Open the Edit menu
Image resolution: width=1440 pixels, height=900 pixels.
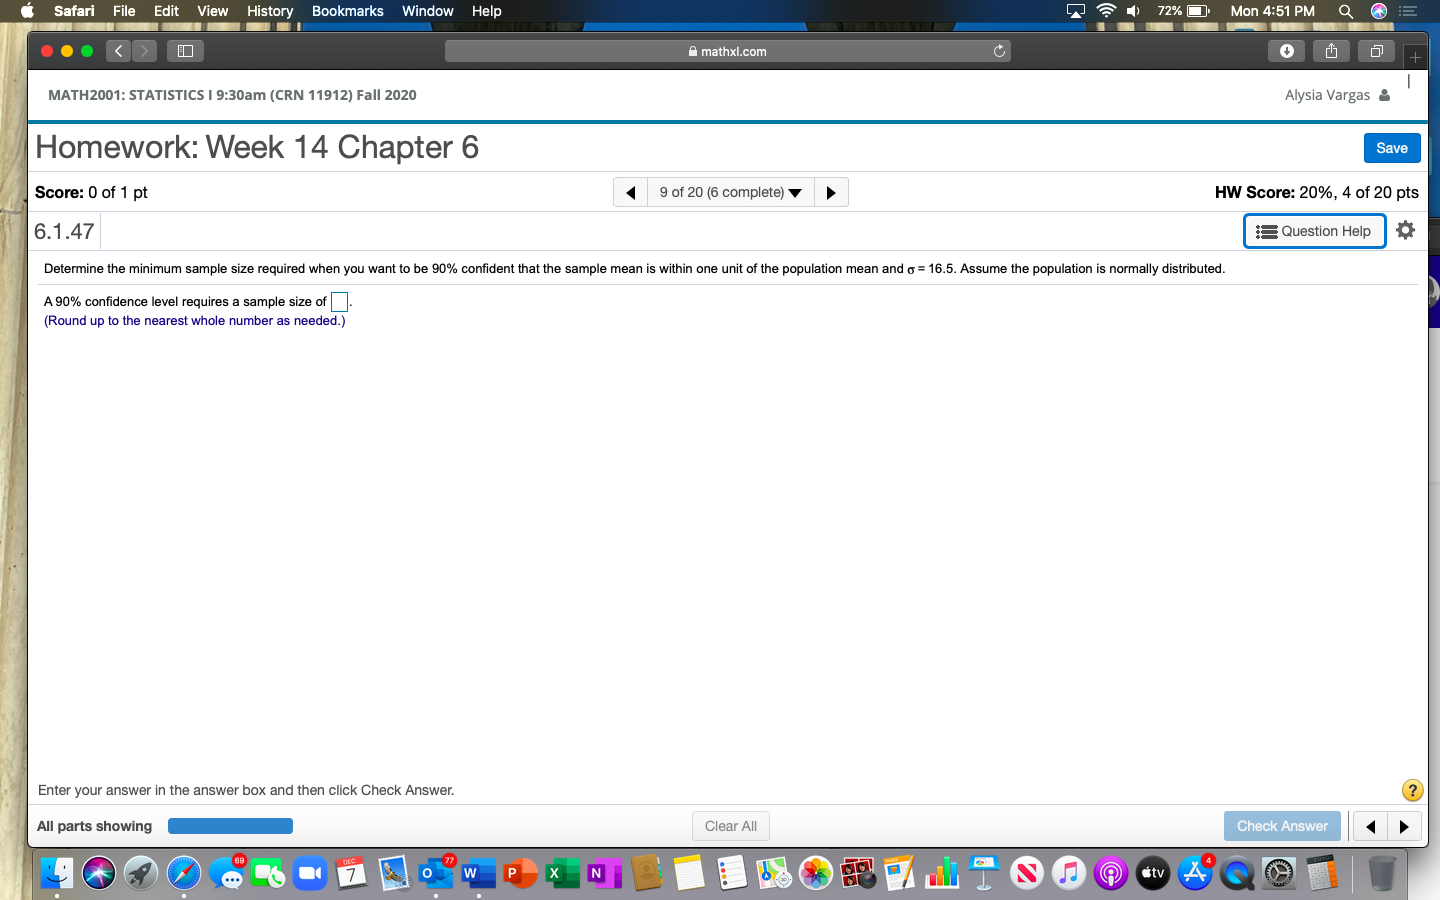coord(166,11)
